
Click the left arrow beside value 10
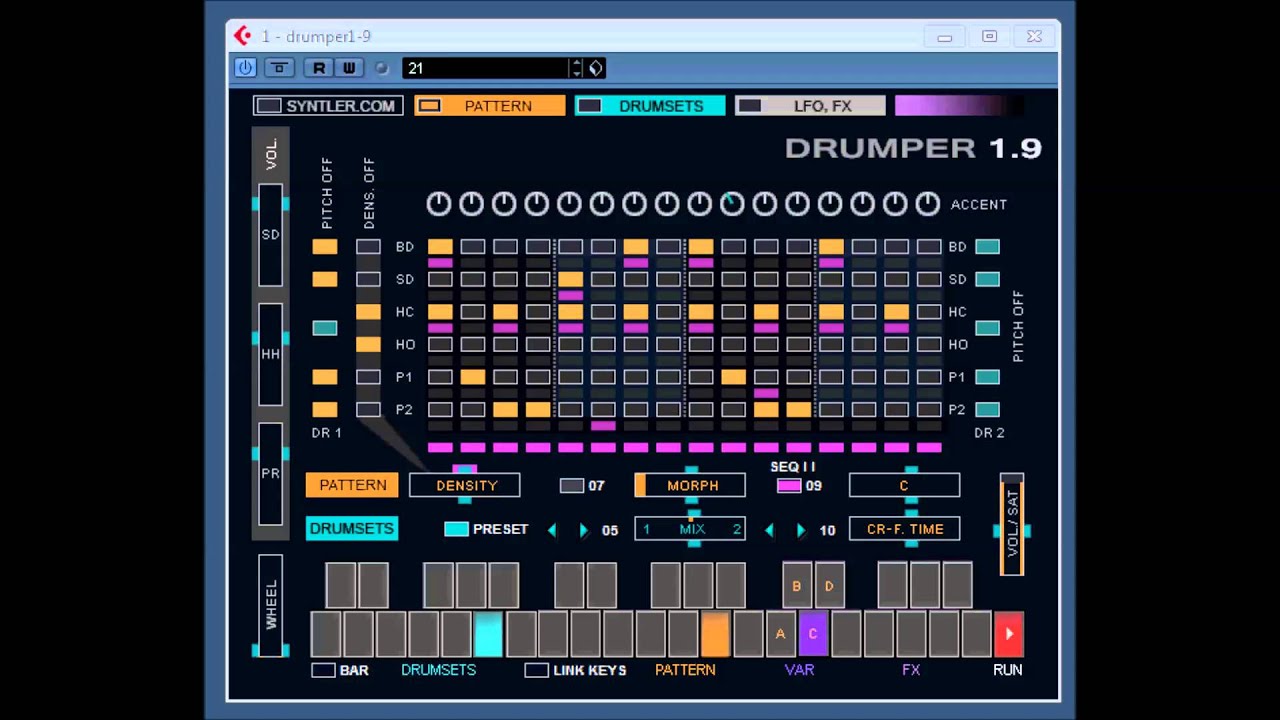coord(769,530)
